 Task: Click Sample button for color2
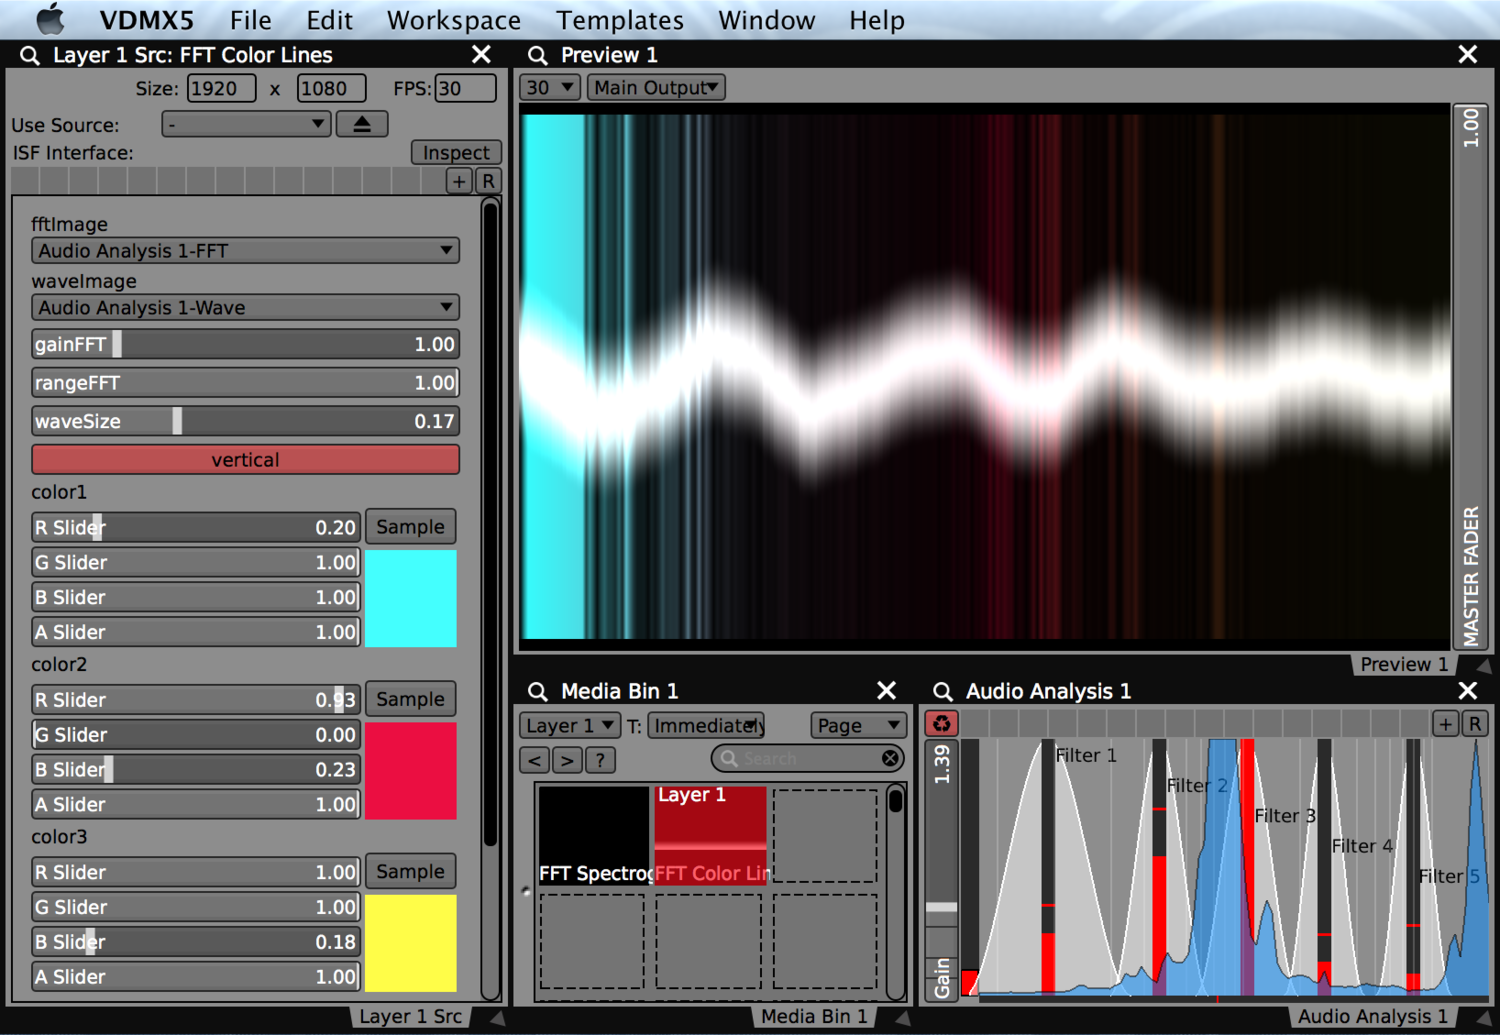[x=410, y=698]
